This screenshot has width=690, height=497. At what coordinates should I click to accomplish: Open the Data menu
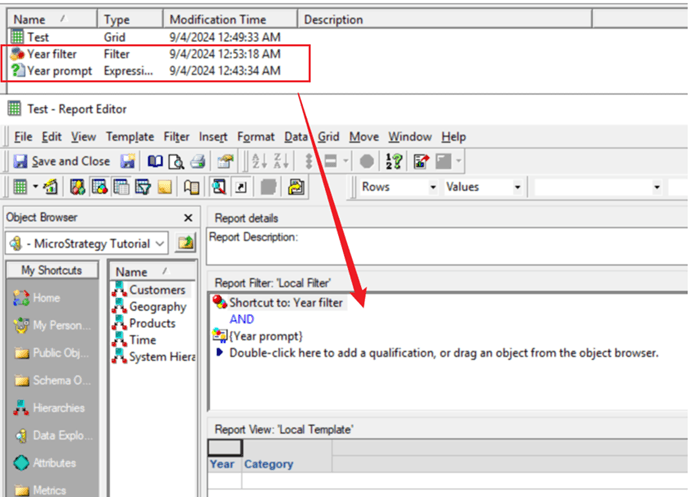pyautogui.click(x=295, y=136)
